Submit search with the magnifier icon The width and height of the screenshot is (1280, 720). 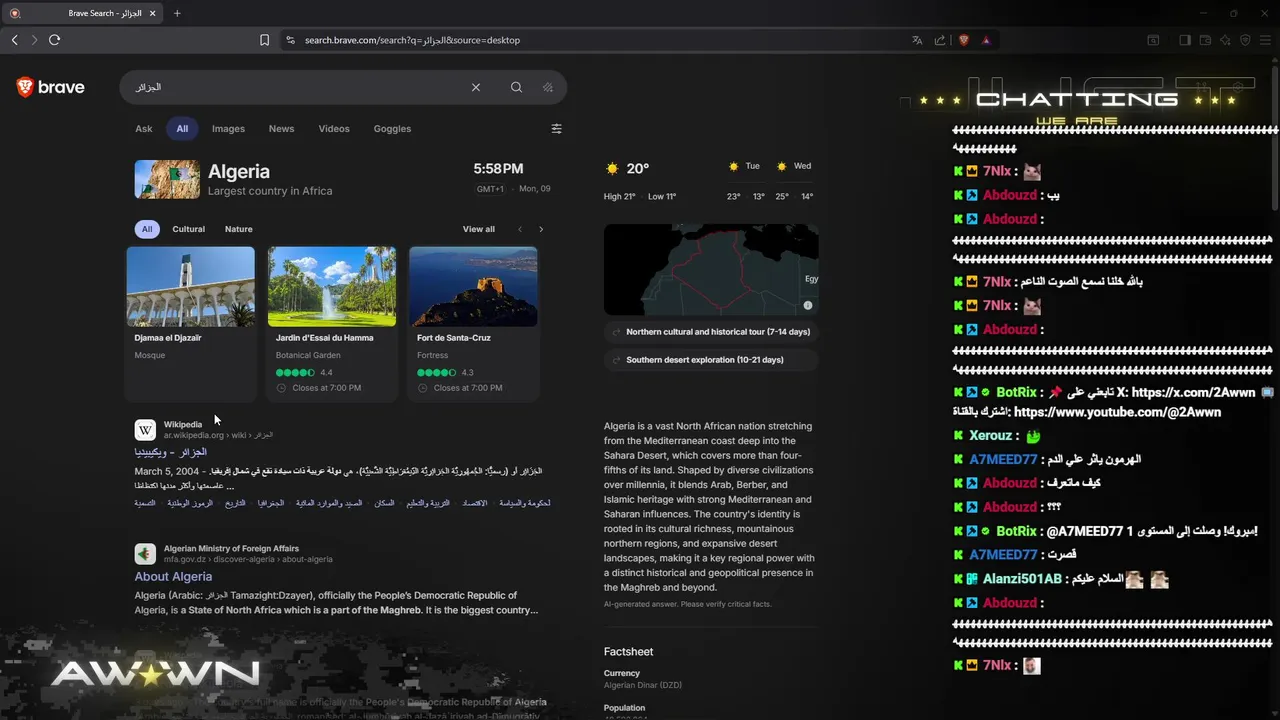coord(516,87)
